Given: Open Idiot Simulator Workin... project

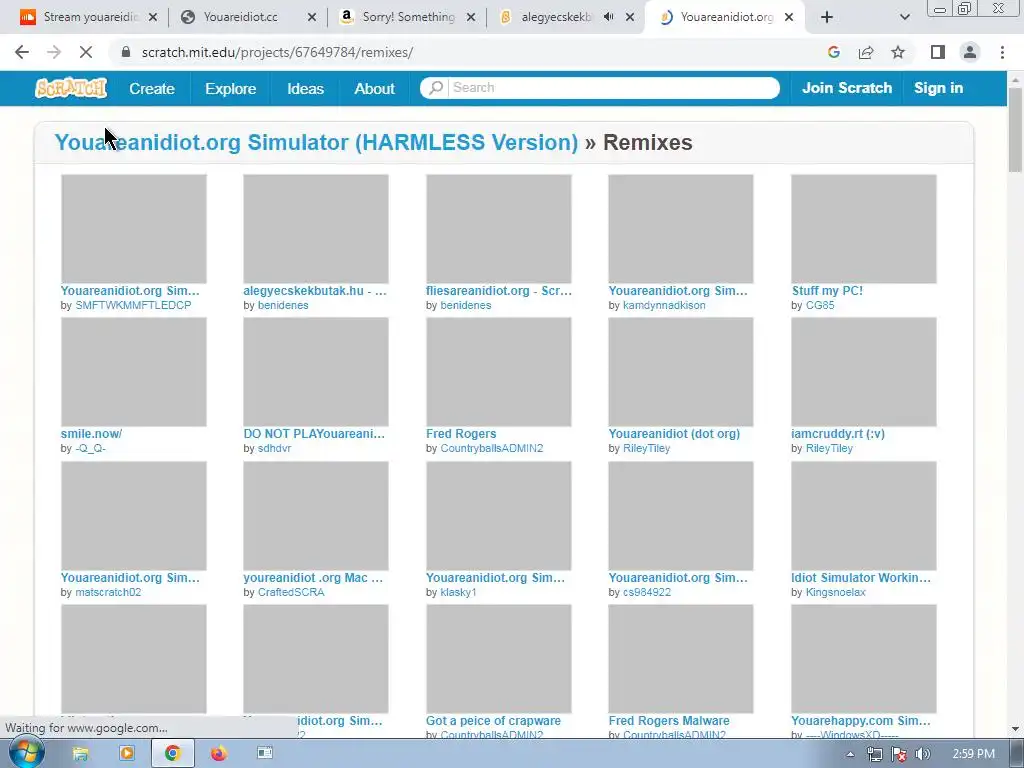Looking at the screenshot, I should click(x=861, y=578).
